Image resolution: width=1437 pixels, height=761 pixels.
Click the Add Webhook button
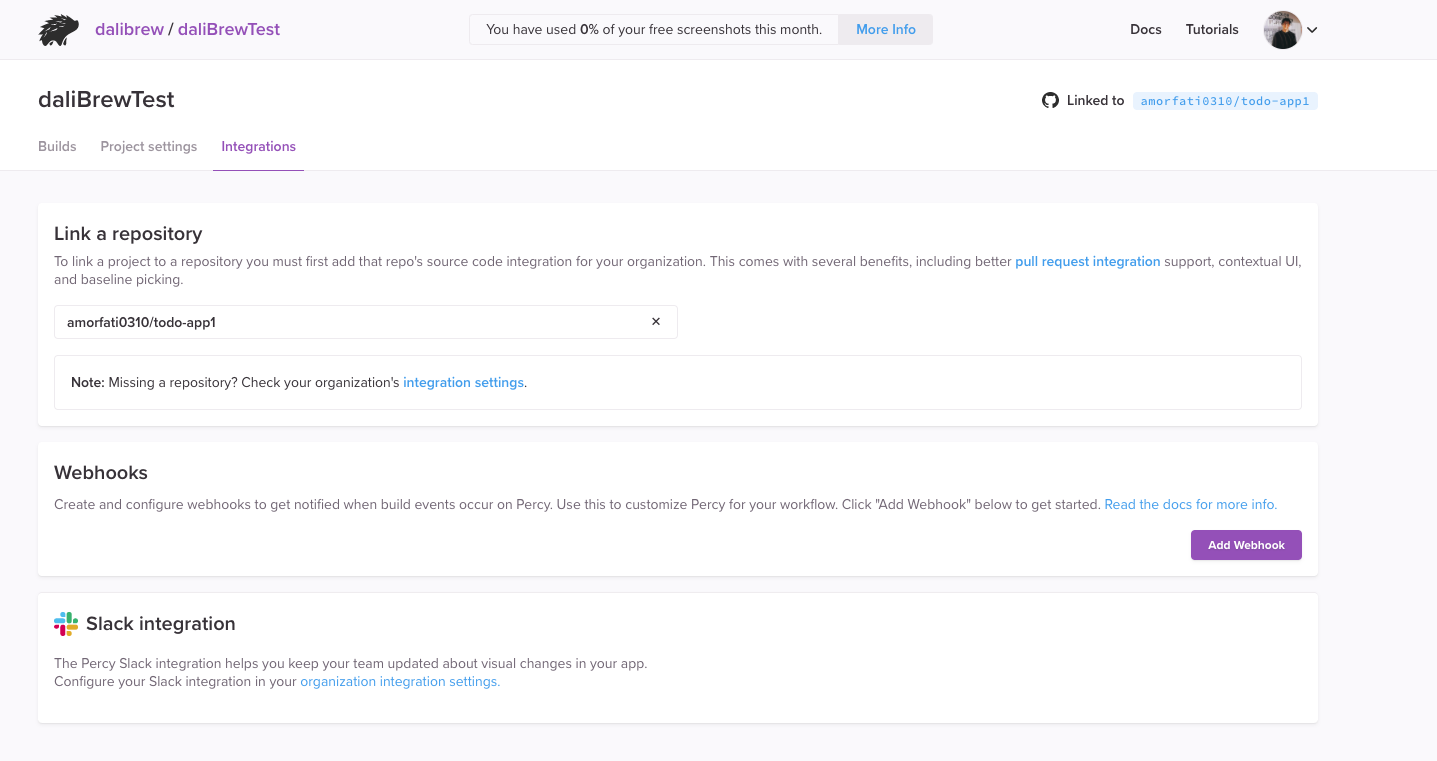(x=1246, y=545)
